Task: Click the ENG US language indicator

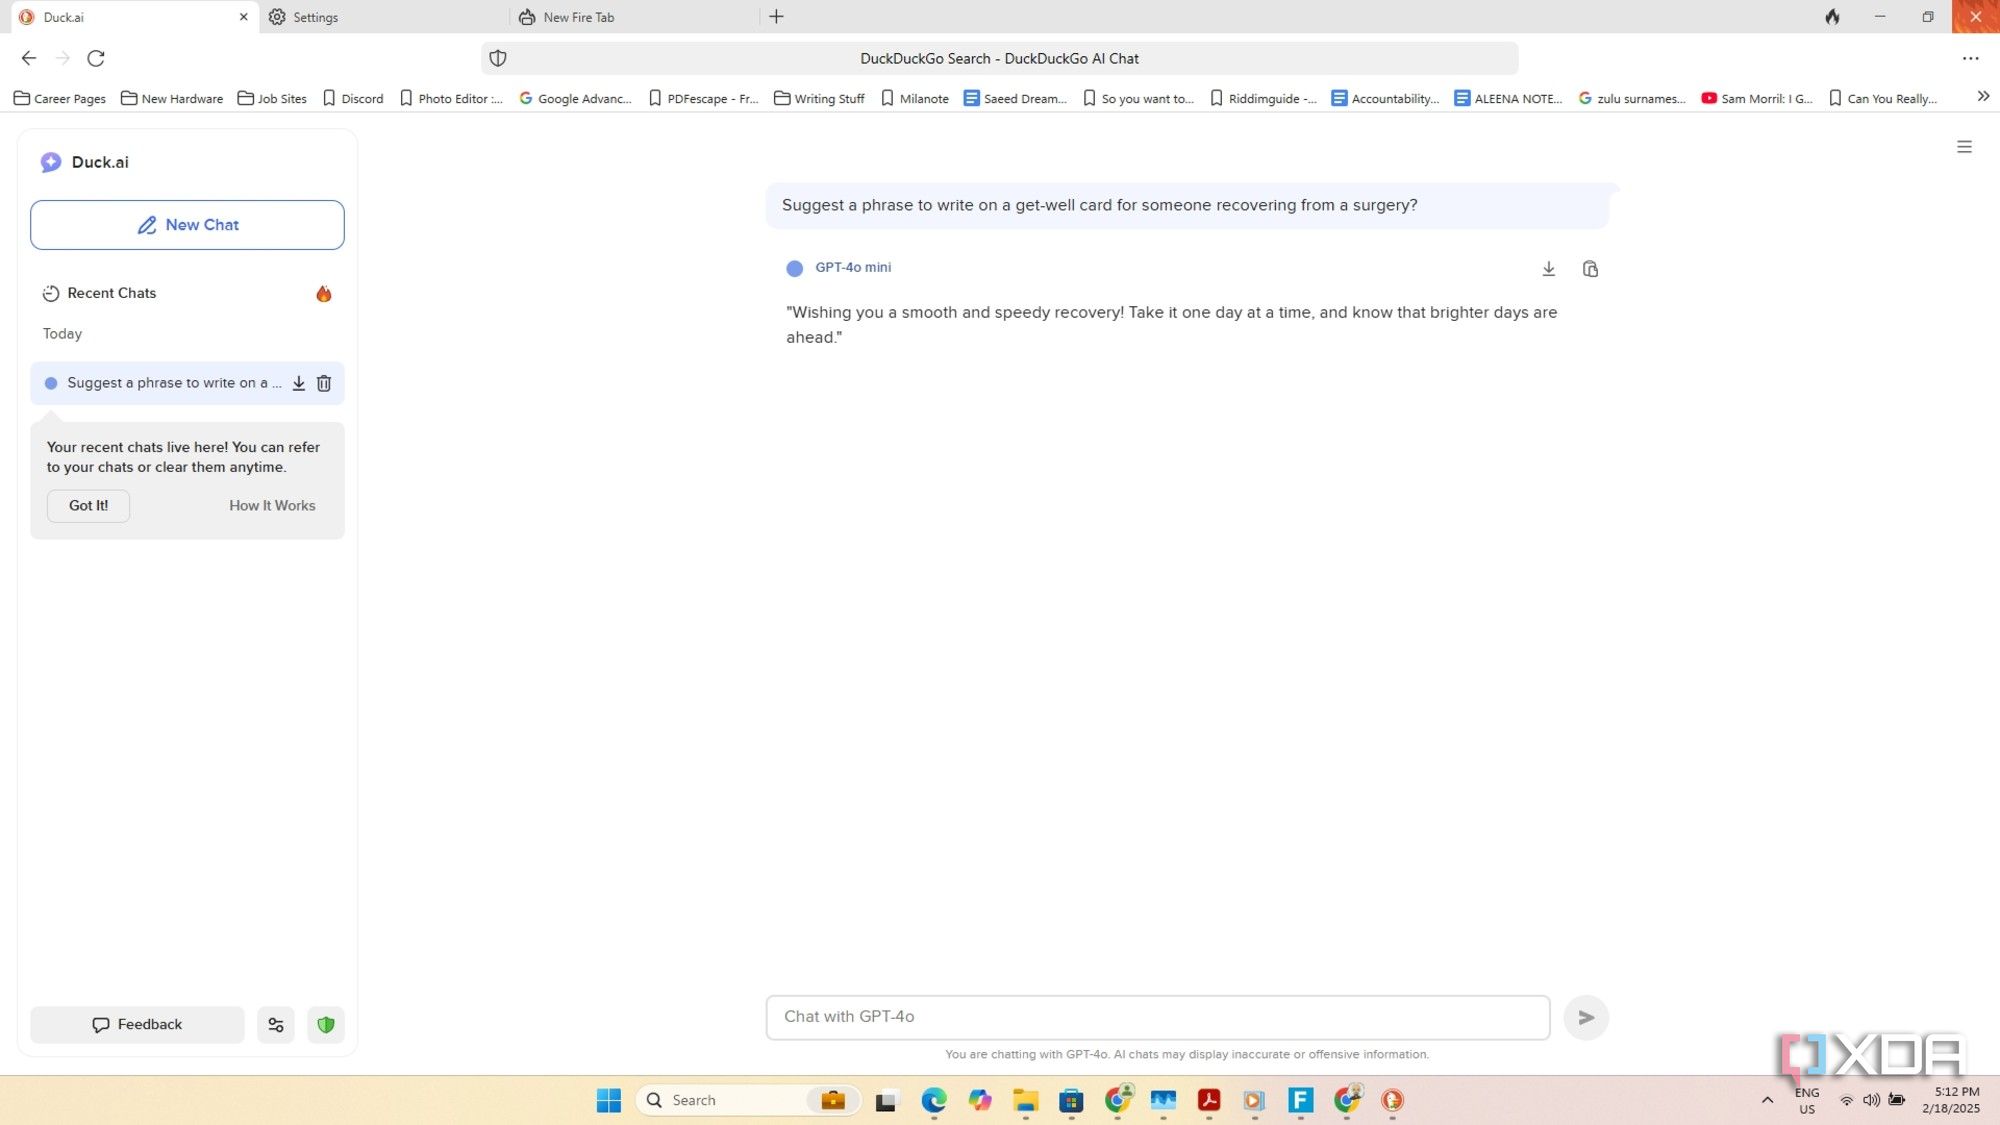Action: click(1806, 1100)
